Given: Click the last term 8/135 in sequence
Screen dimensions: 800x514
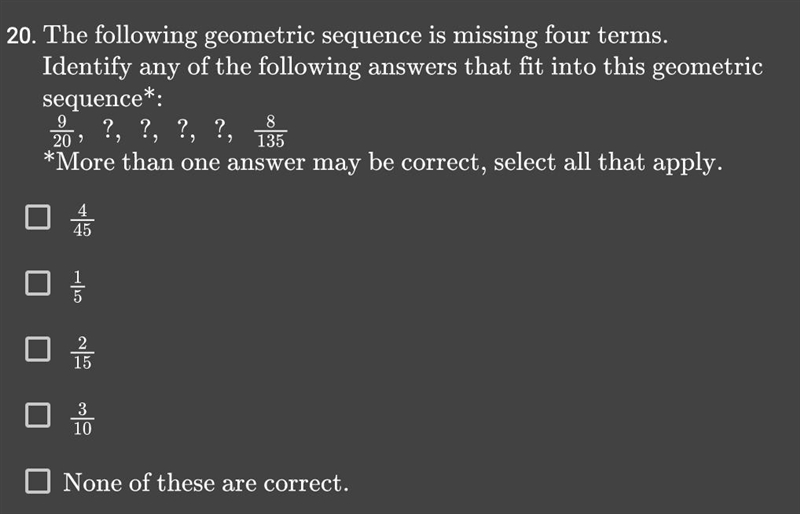Looking at the screenshot, I should click(x=270, y=131).
